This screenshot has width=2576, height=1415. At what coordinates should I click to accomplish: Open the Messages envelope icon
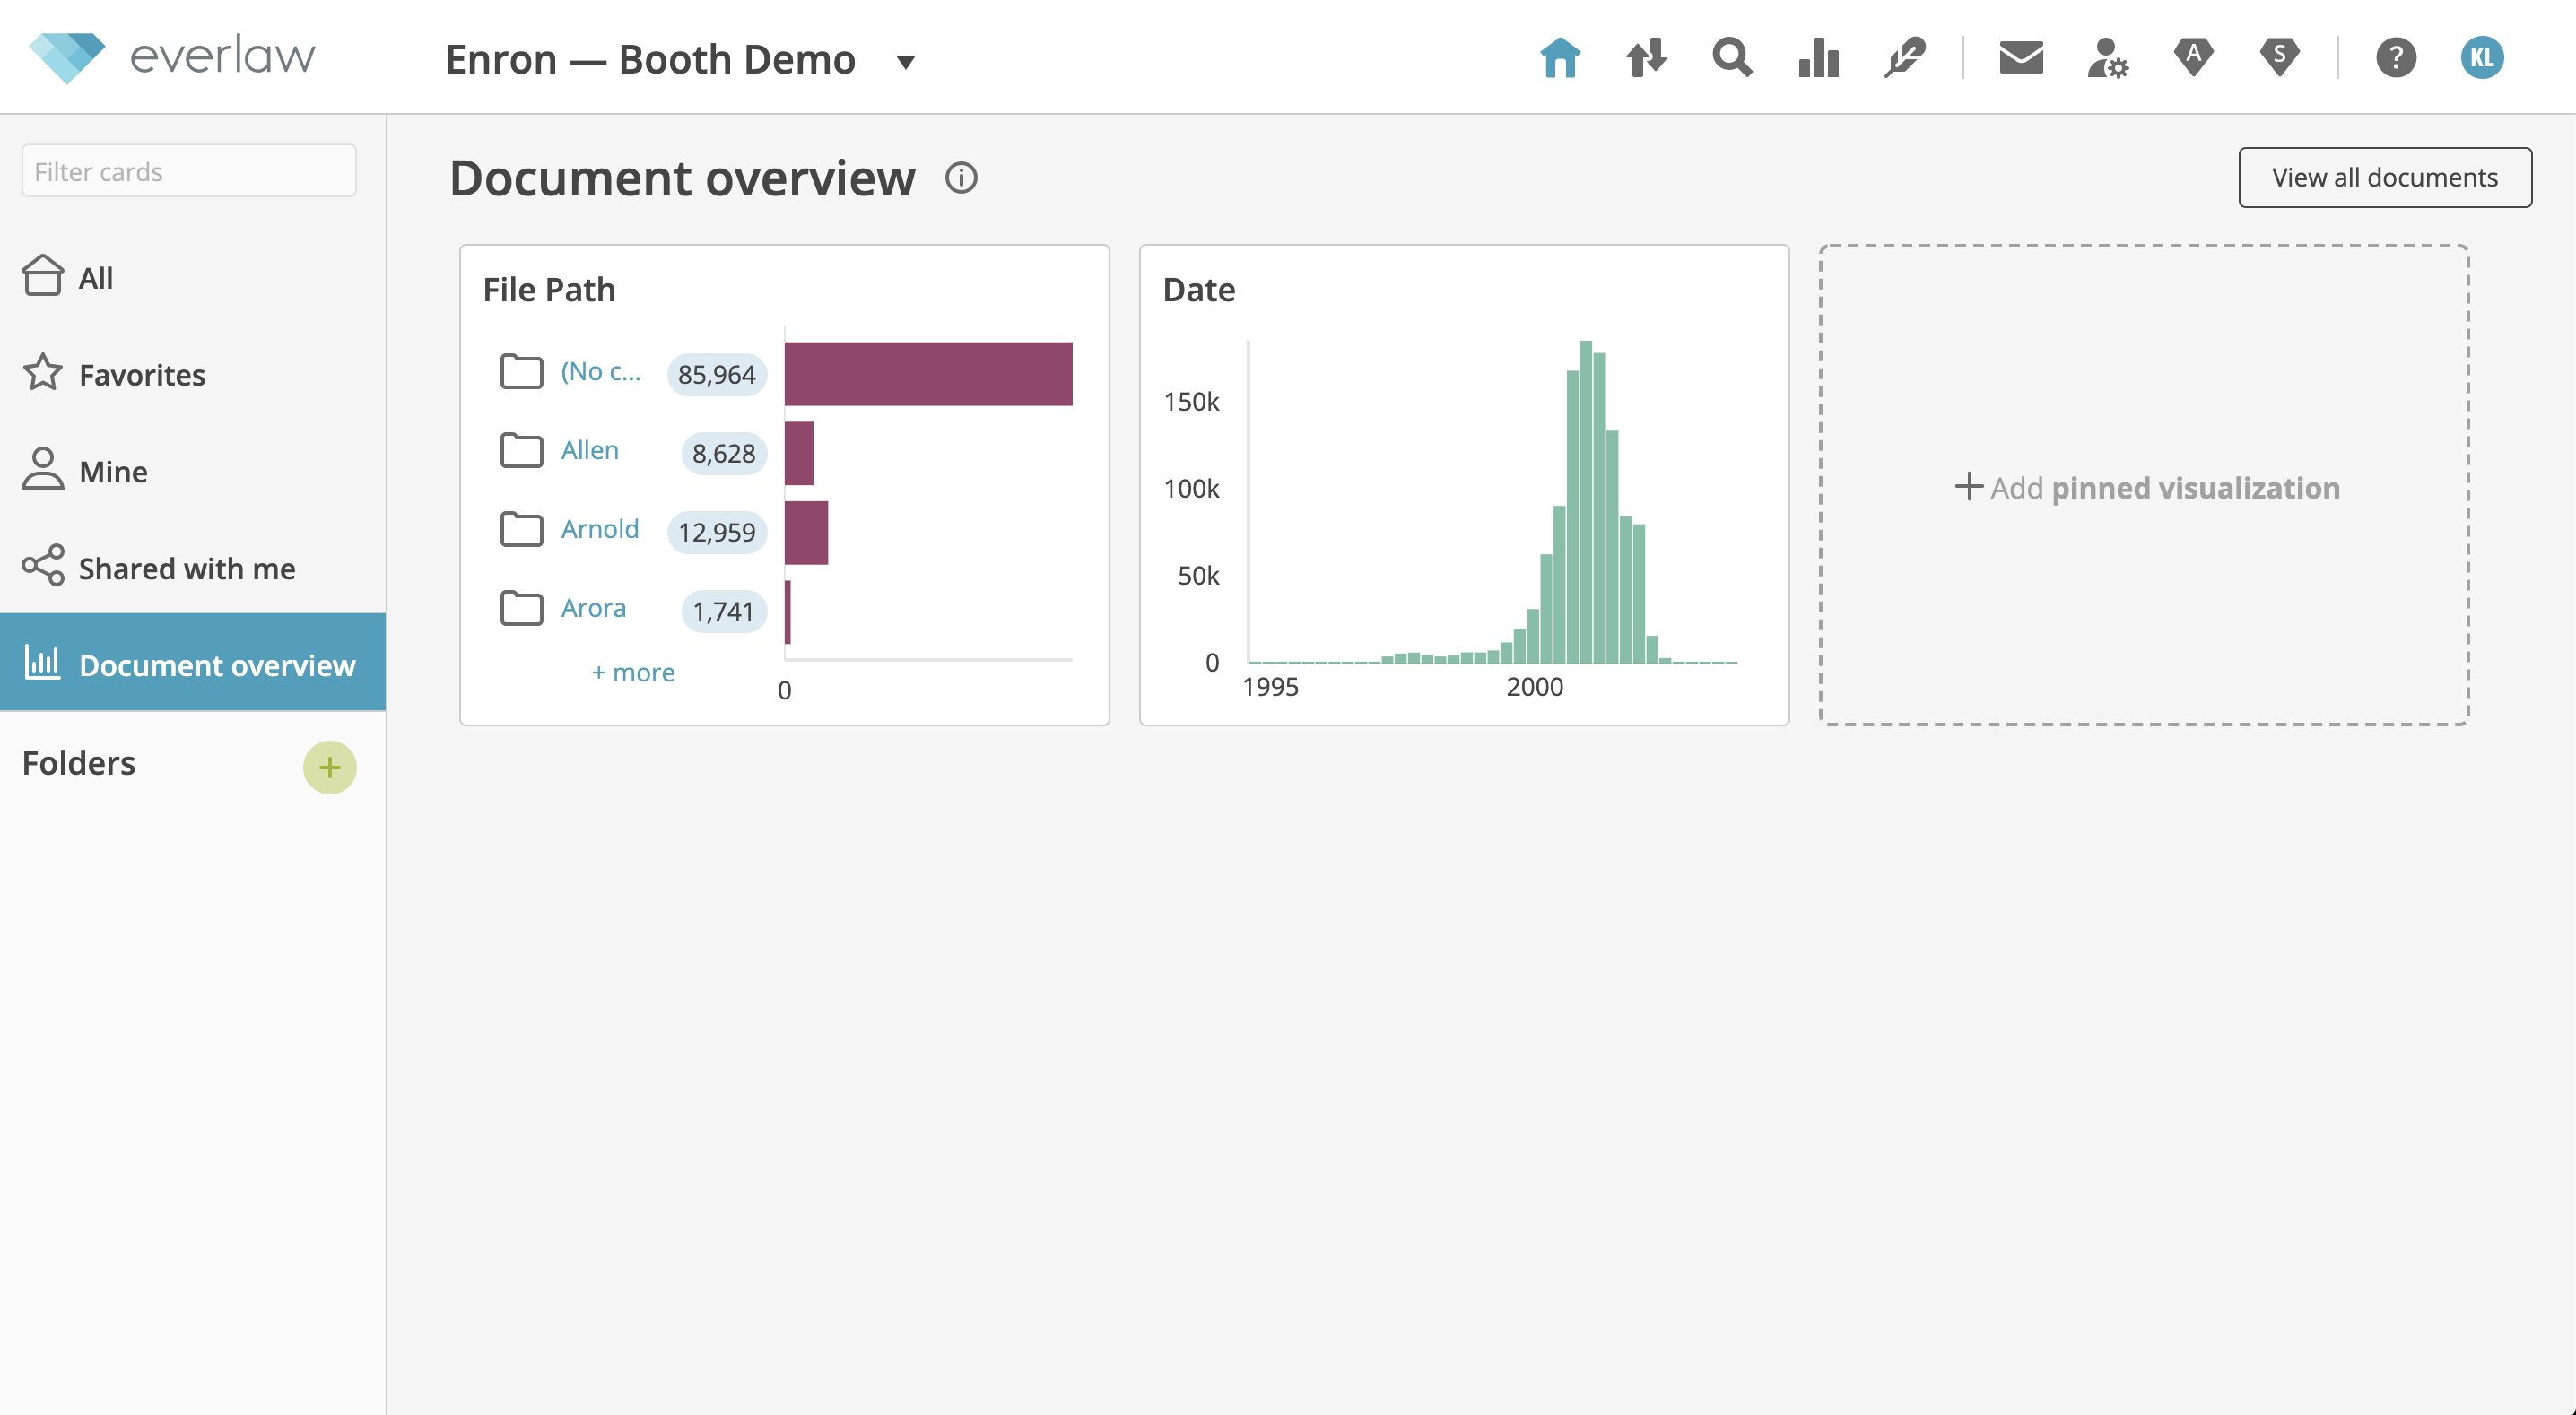click(2021, 58)
